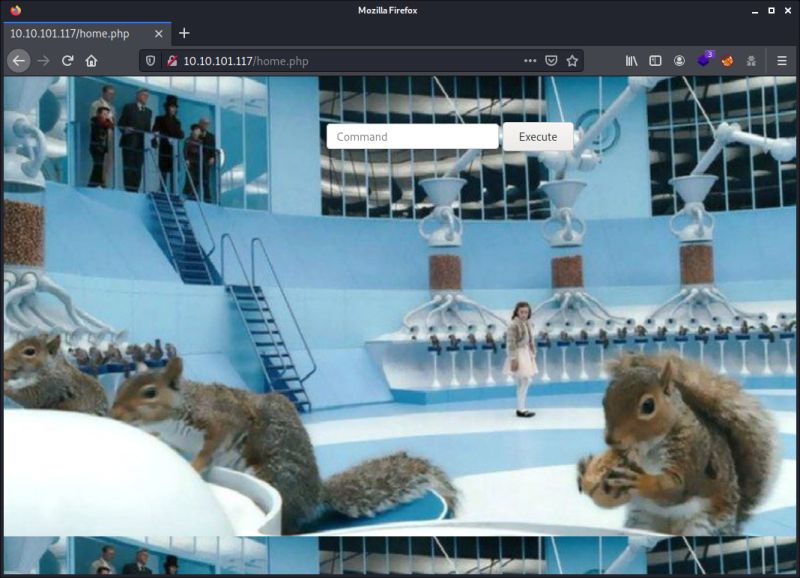Viewport: 800px width, 578px height.
Task: Click inside the Command input field
Action: point(413,136)
